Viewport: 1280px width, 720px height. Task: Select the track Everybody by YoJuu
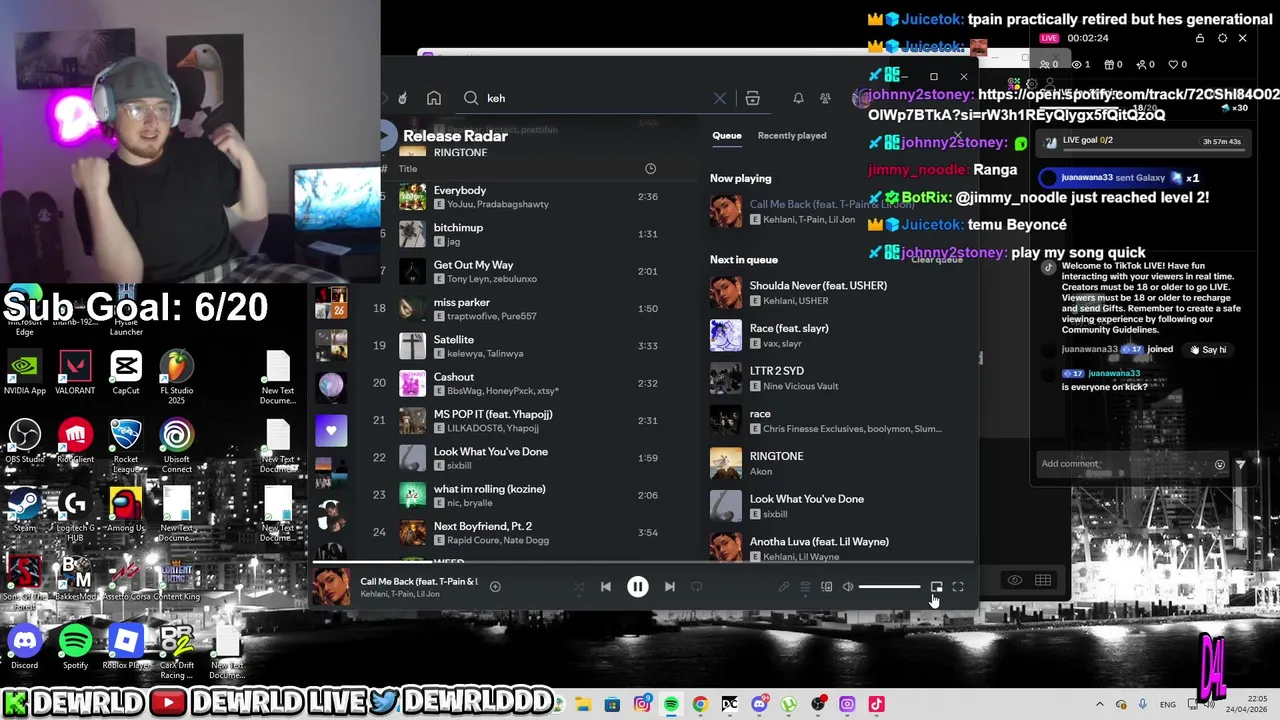pos(528,197)
